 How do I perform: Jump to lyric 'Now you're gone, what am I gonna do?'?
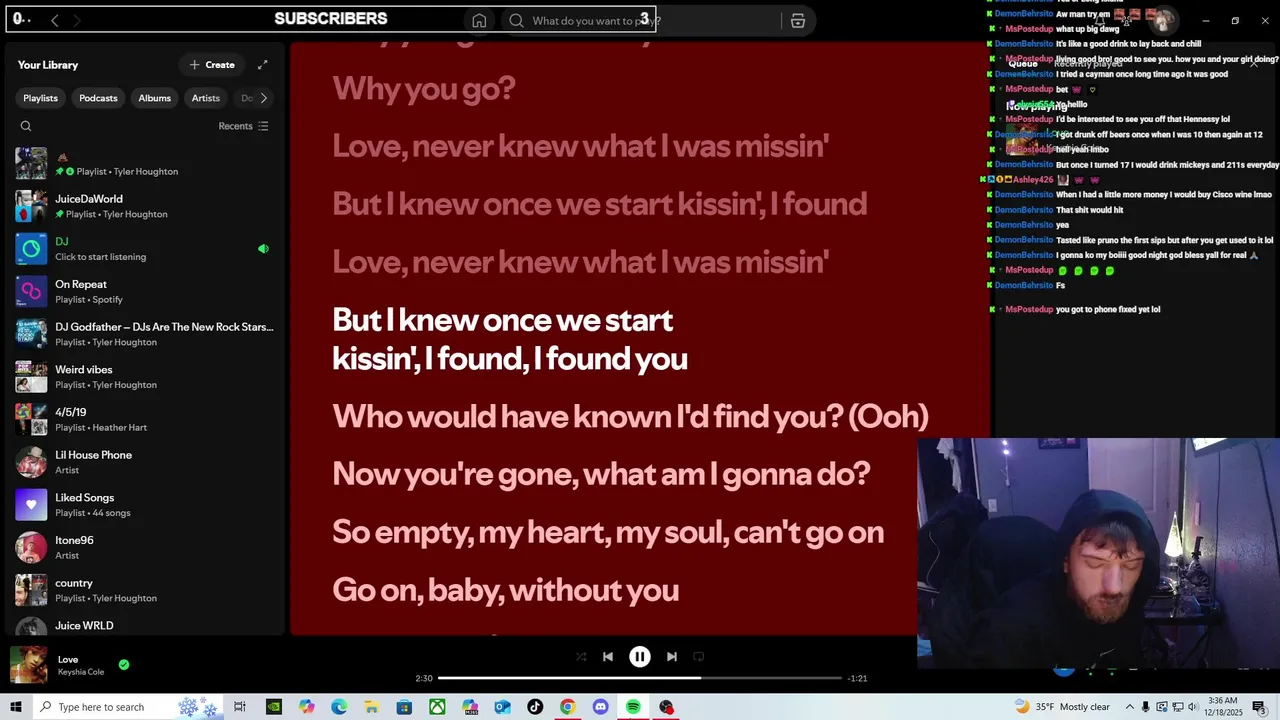tap(601, 474)
